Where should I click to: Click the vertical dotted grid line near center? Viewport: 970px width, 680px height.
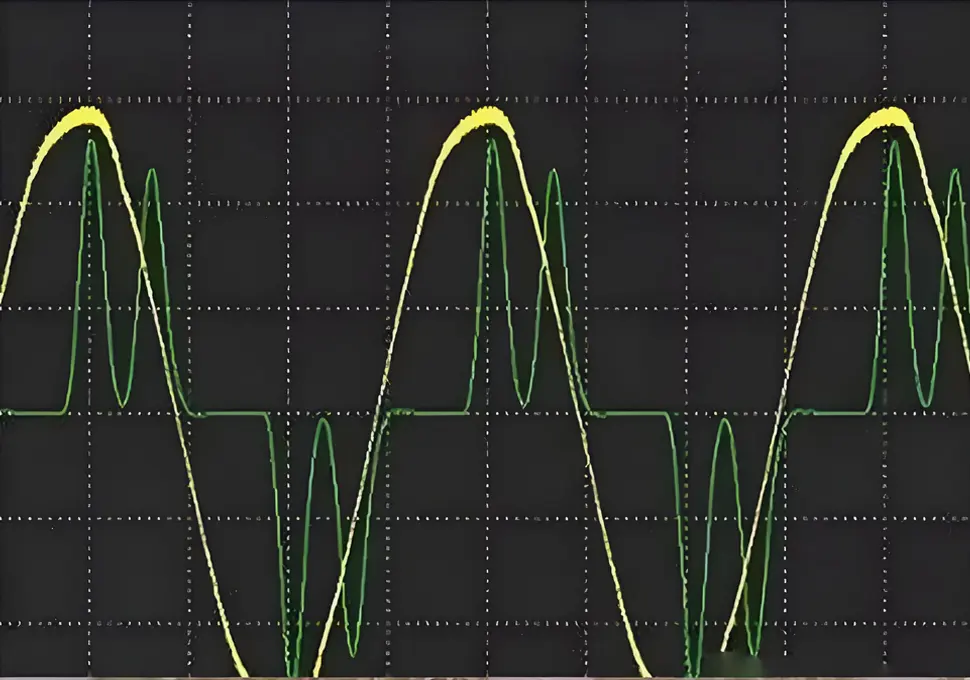485,250
